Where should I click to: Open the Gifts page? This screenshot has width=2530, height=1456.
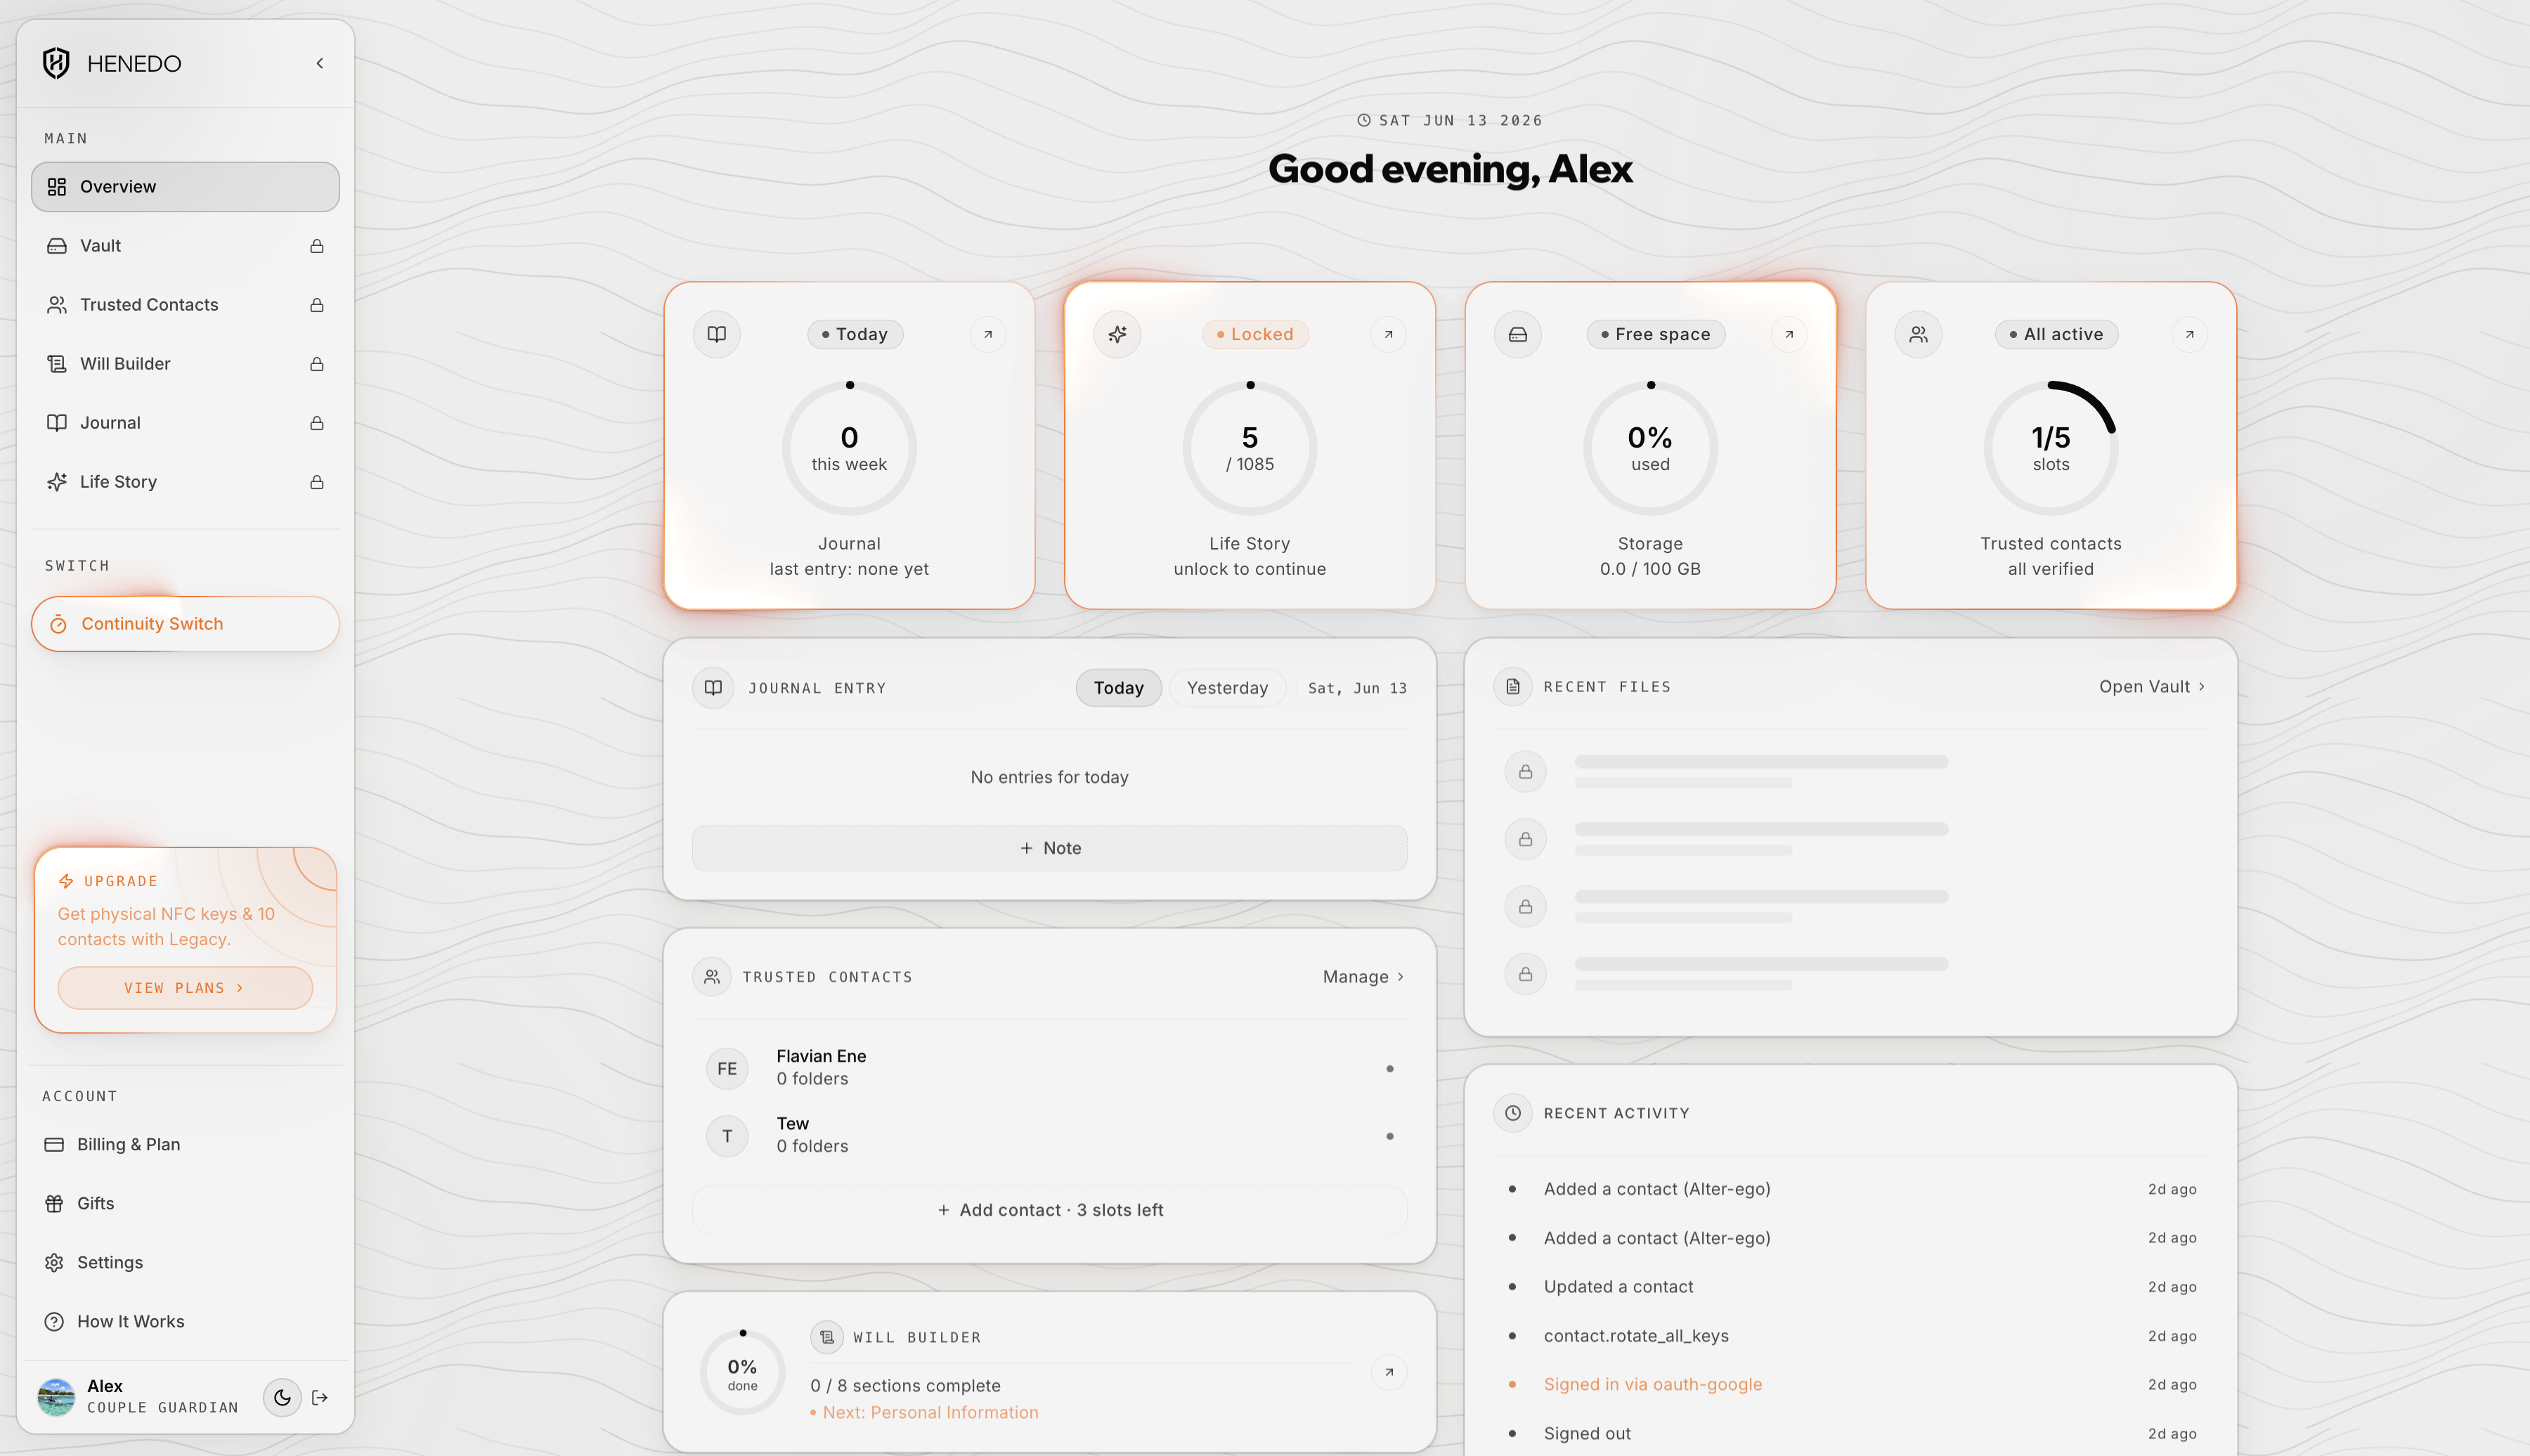pos(185,1204)
